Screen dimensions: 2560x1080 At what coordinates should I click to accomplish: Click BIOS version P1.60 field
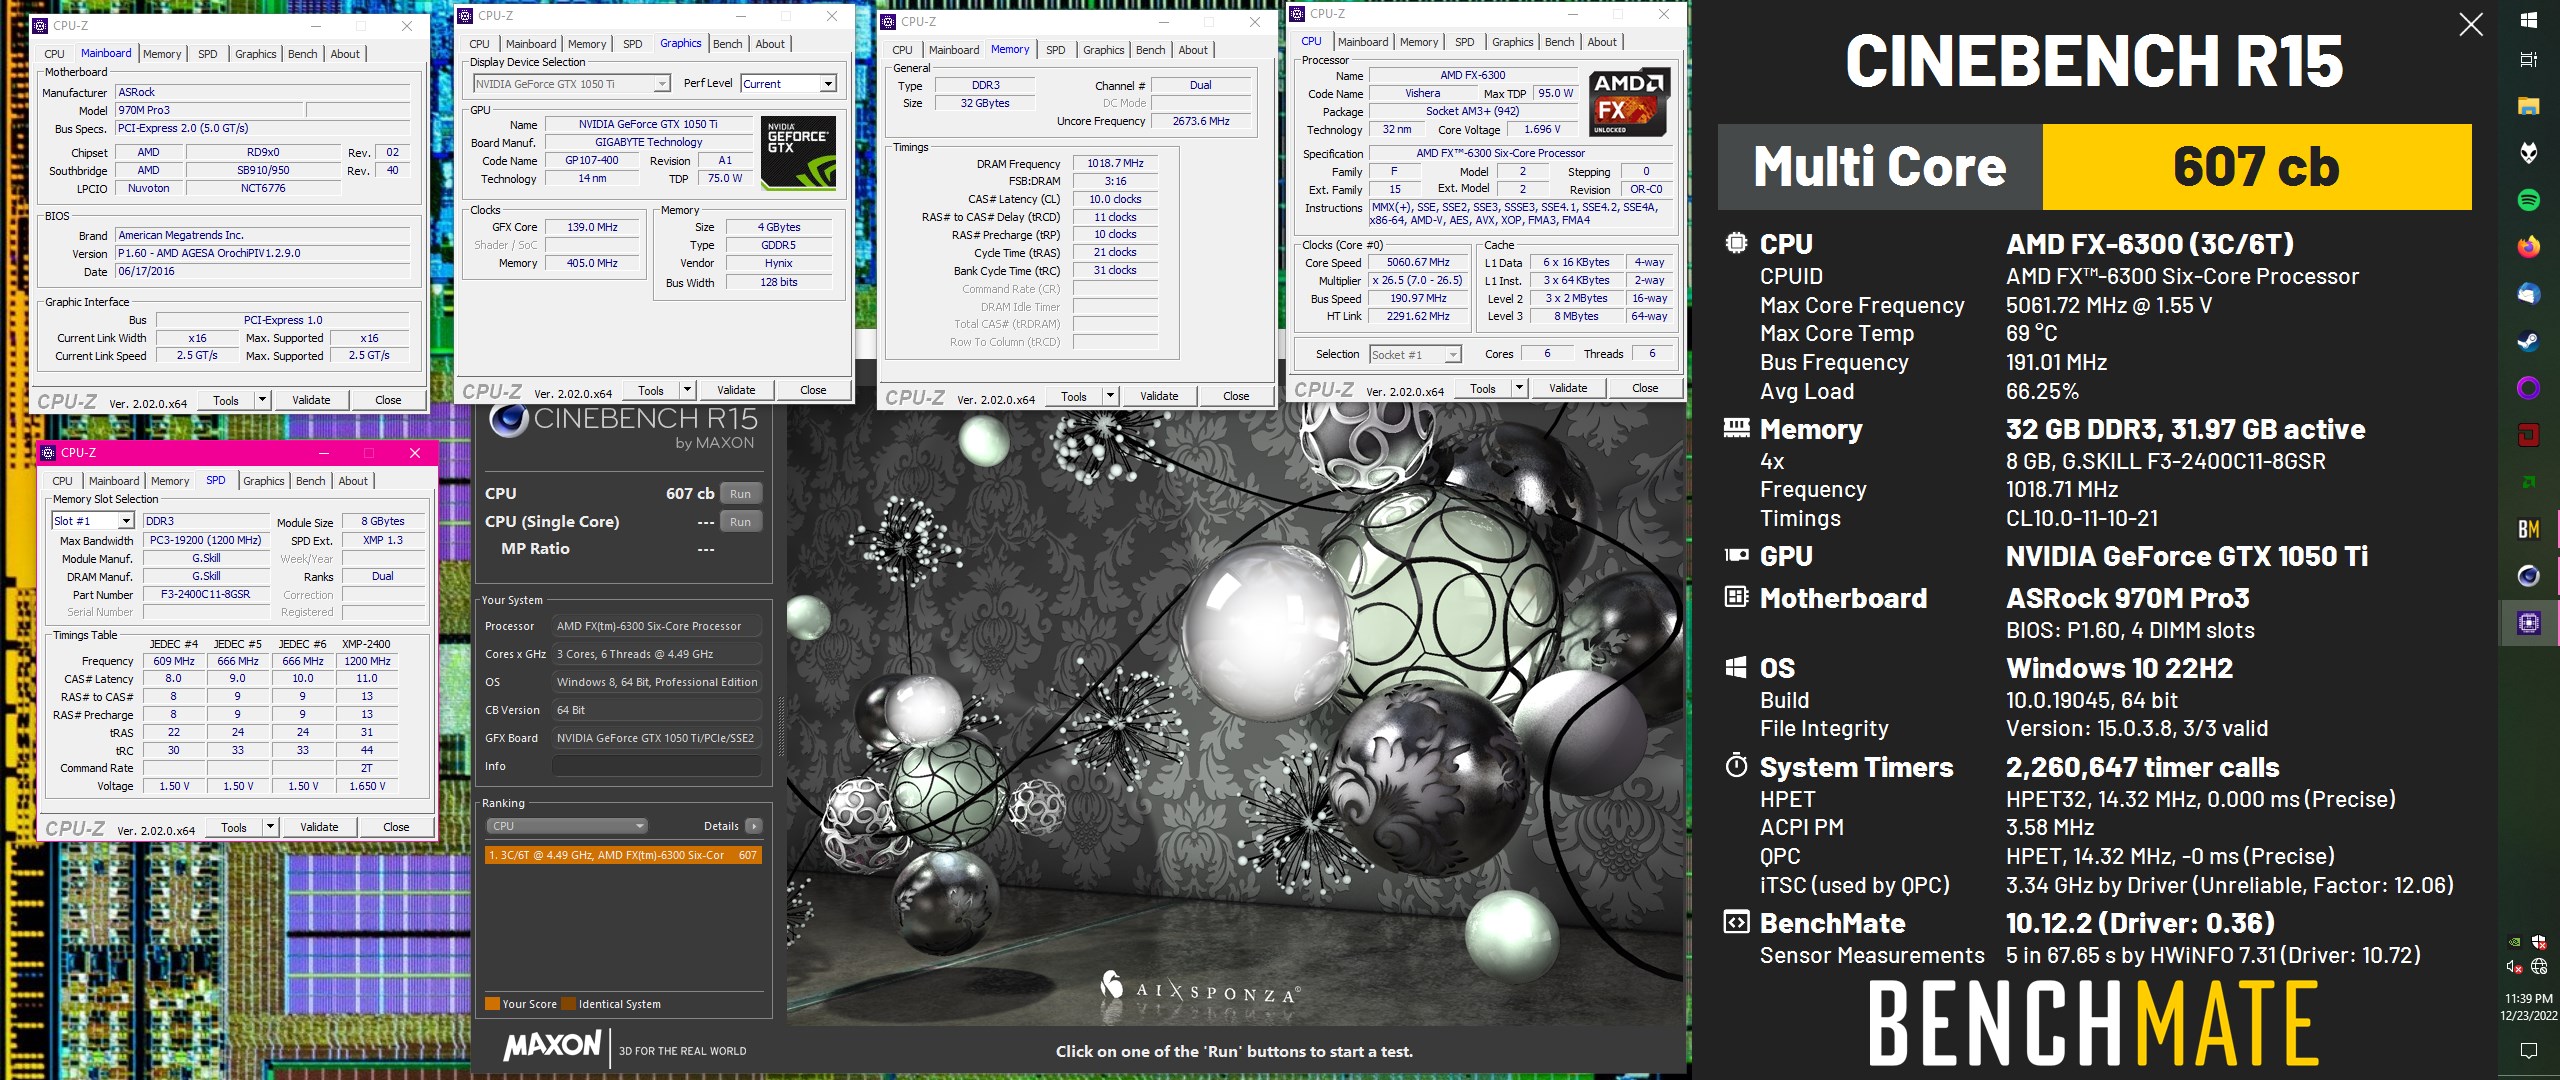pos(262,253)
